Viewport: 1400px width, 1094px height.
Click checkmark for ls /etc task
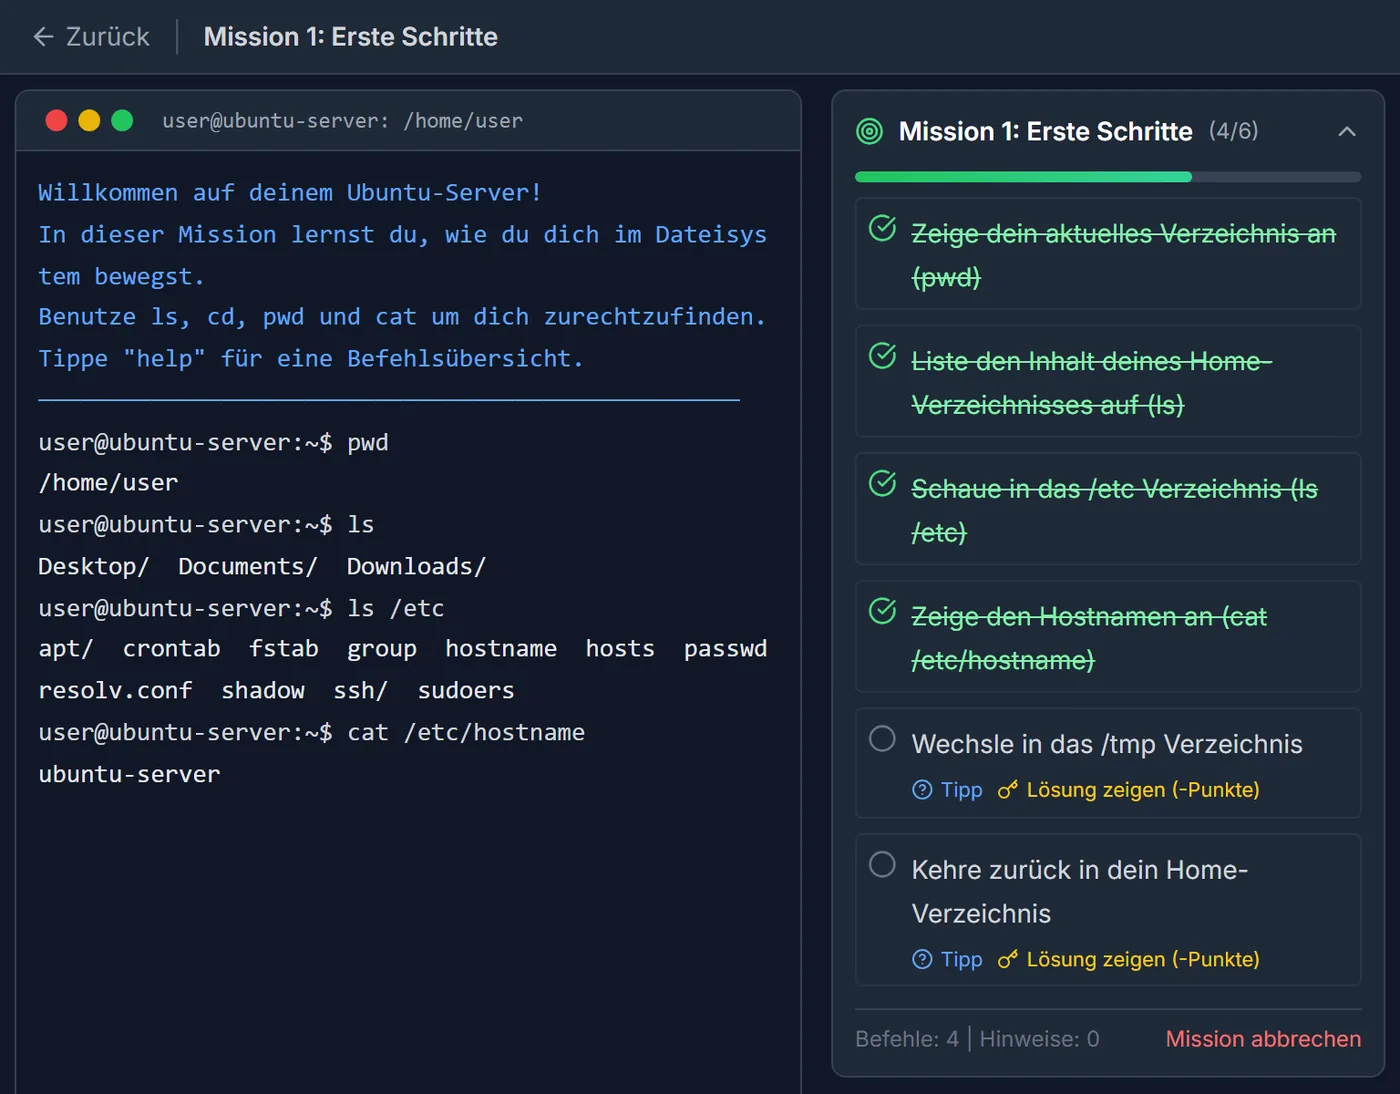[x=882, y=483]
